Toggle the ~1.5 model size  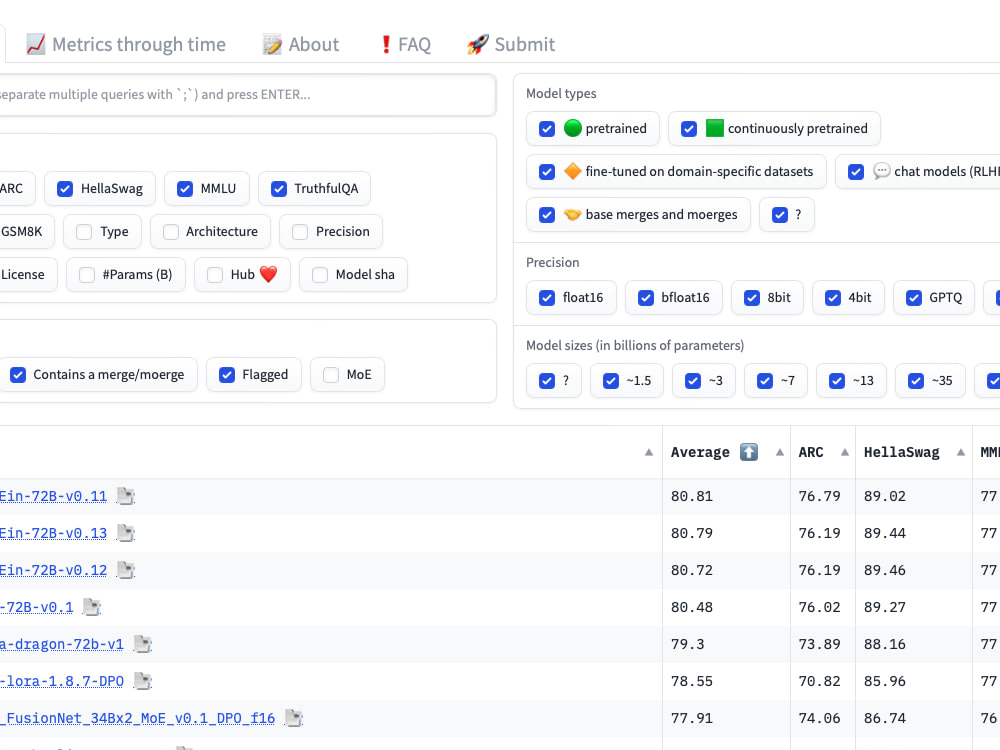611,381
